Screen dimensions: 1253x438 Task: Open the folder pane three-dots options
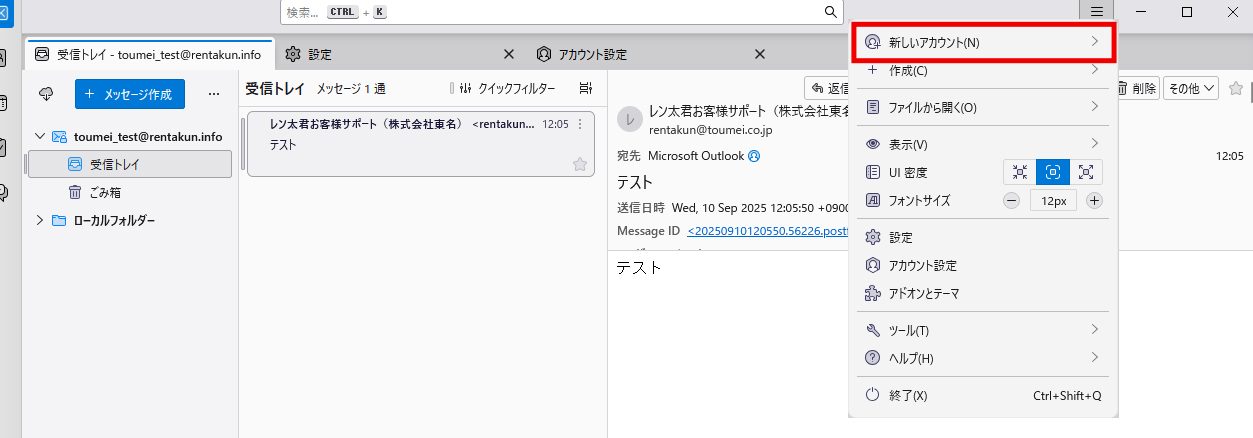tap(213, 94)
